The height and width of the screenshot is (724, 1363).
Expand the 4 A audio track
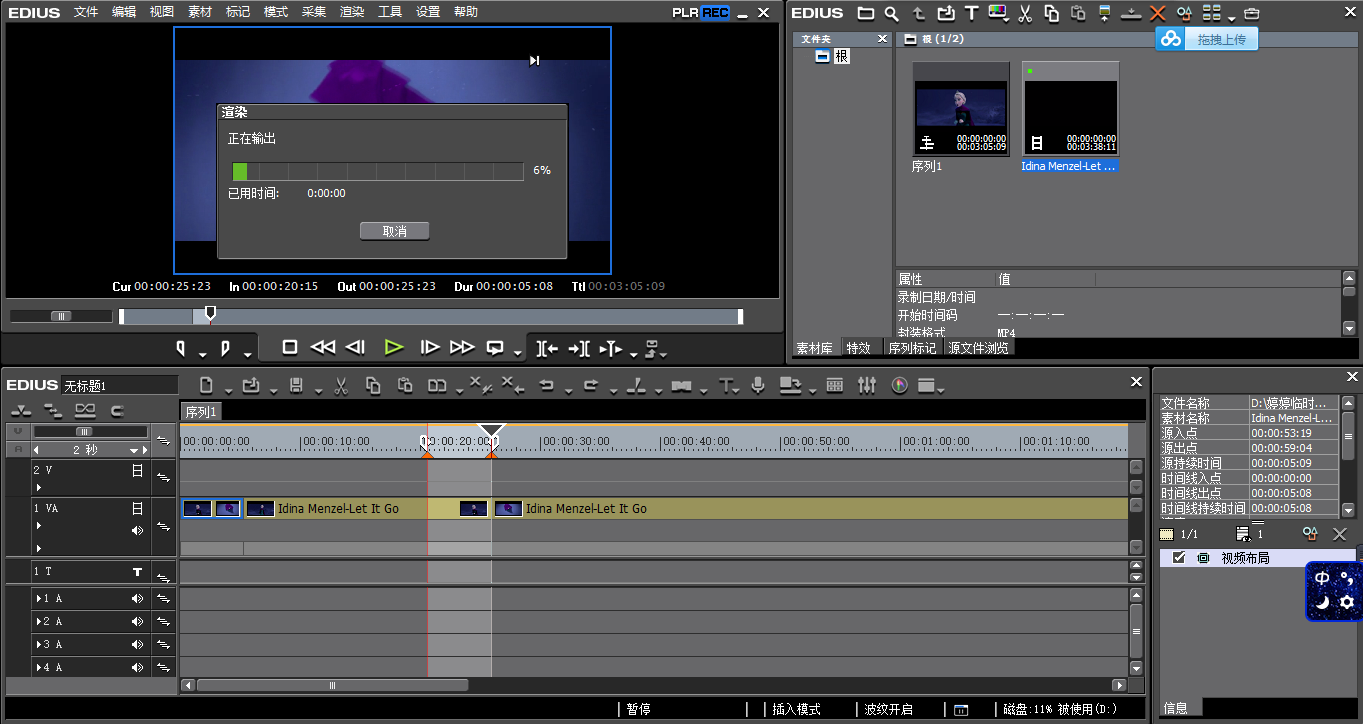[x=38, y=667]
